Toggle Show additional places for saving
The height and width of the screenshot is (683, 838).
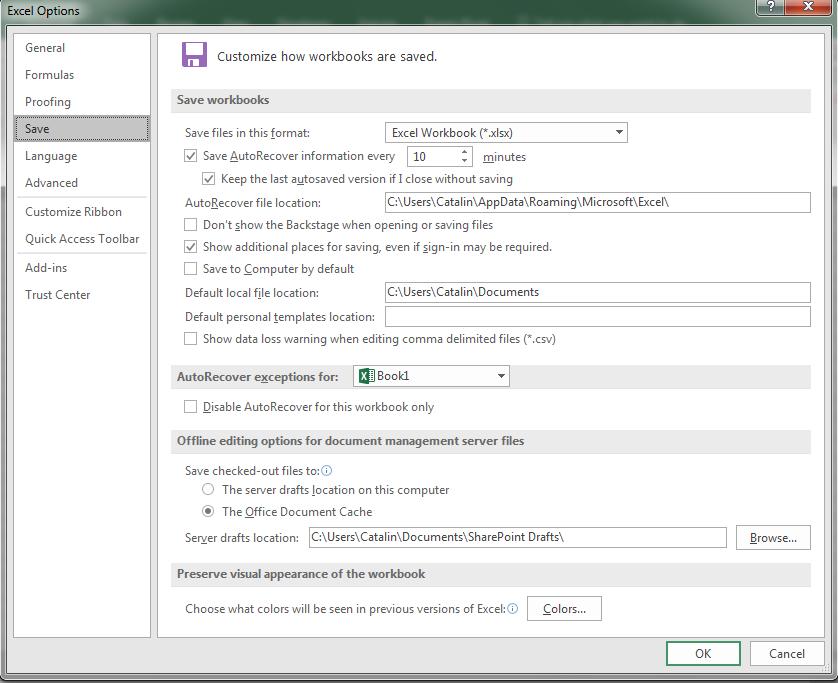(190, 246)
